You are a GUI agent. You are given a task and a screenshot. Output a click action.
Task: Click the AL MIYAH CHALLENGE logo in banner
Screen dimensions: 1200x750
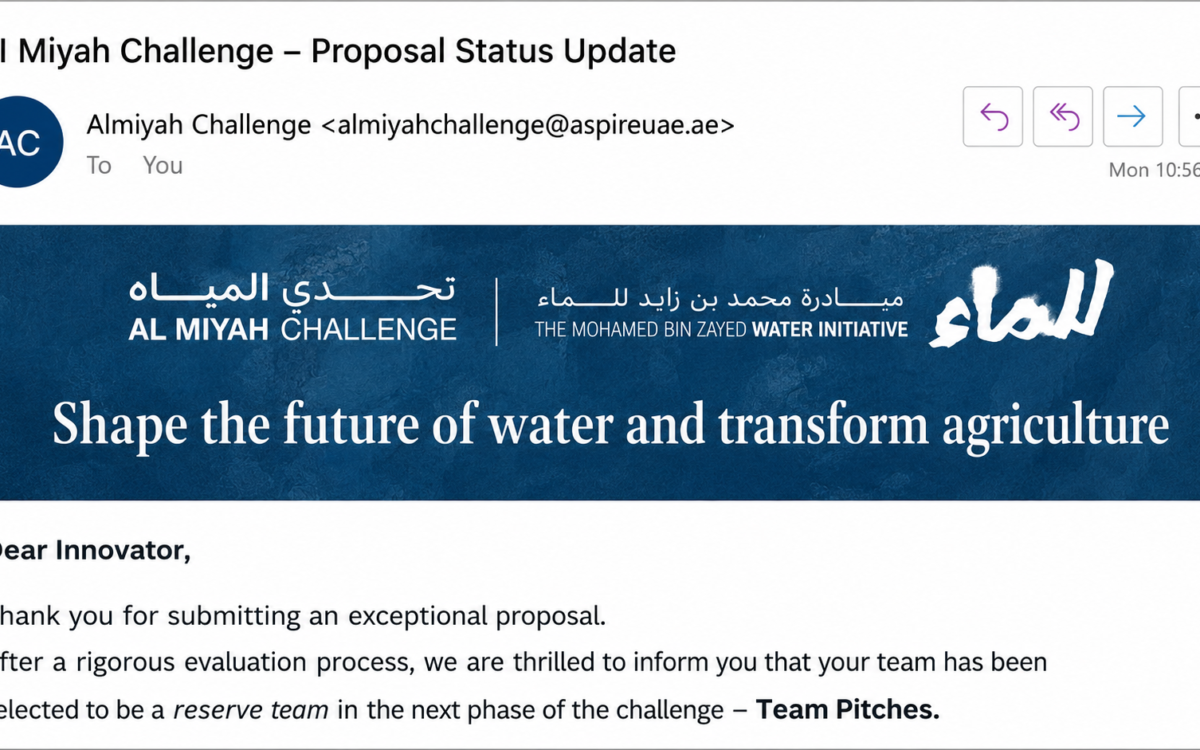292,307
